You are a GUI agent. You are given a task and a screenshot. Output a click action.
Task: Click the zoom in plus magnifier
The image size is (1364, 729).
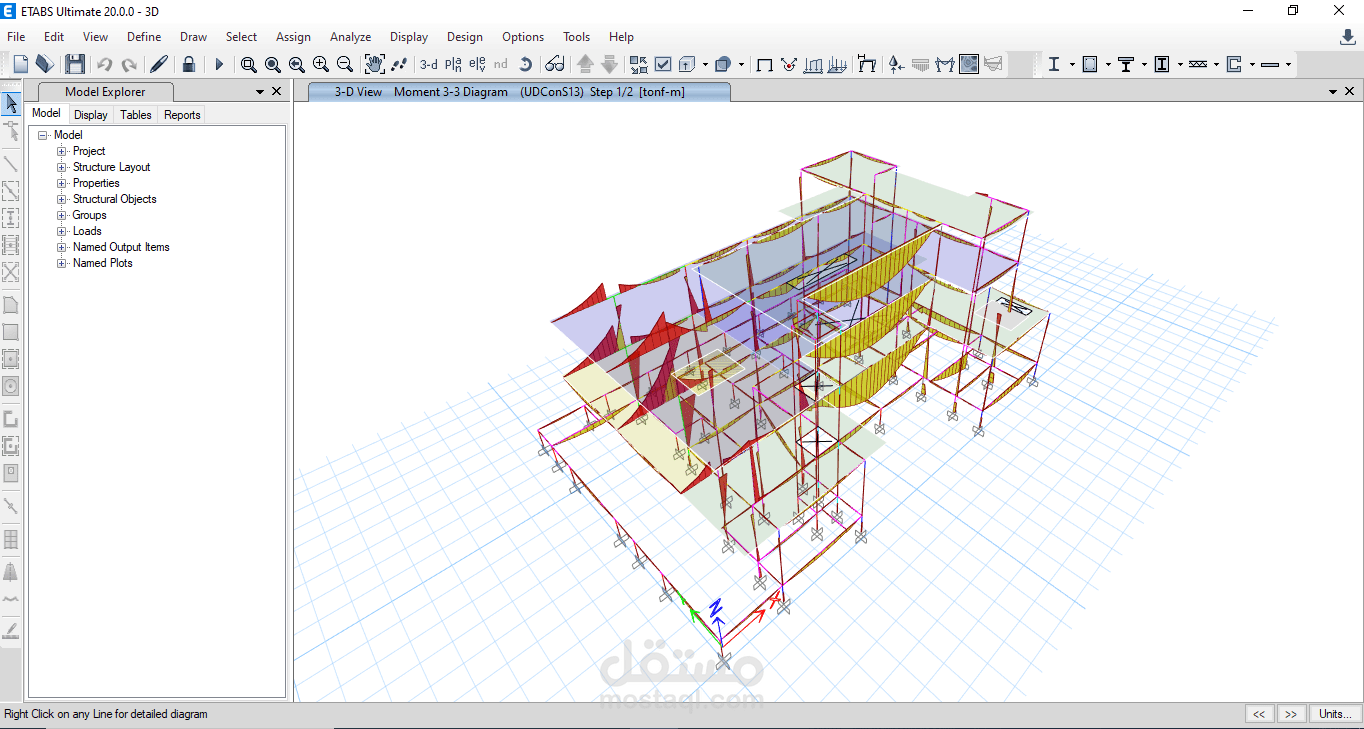pyautogui.click(x=321, y=64)
